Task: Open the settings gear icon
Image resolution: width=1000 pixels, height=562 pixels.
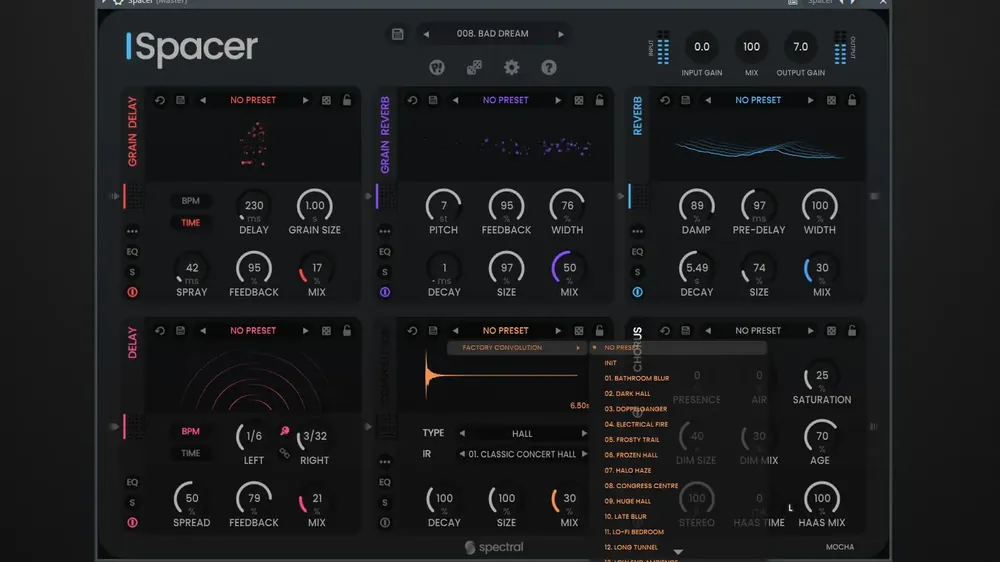Action: [x=511, y=67]
